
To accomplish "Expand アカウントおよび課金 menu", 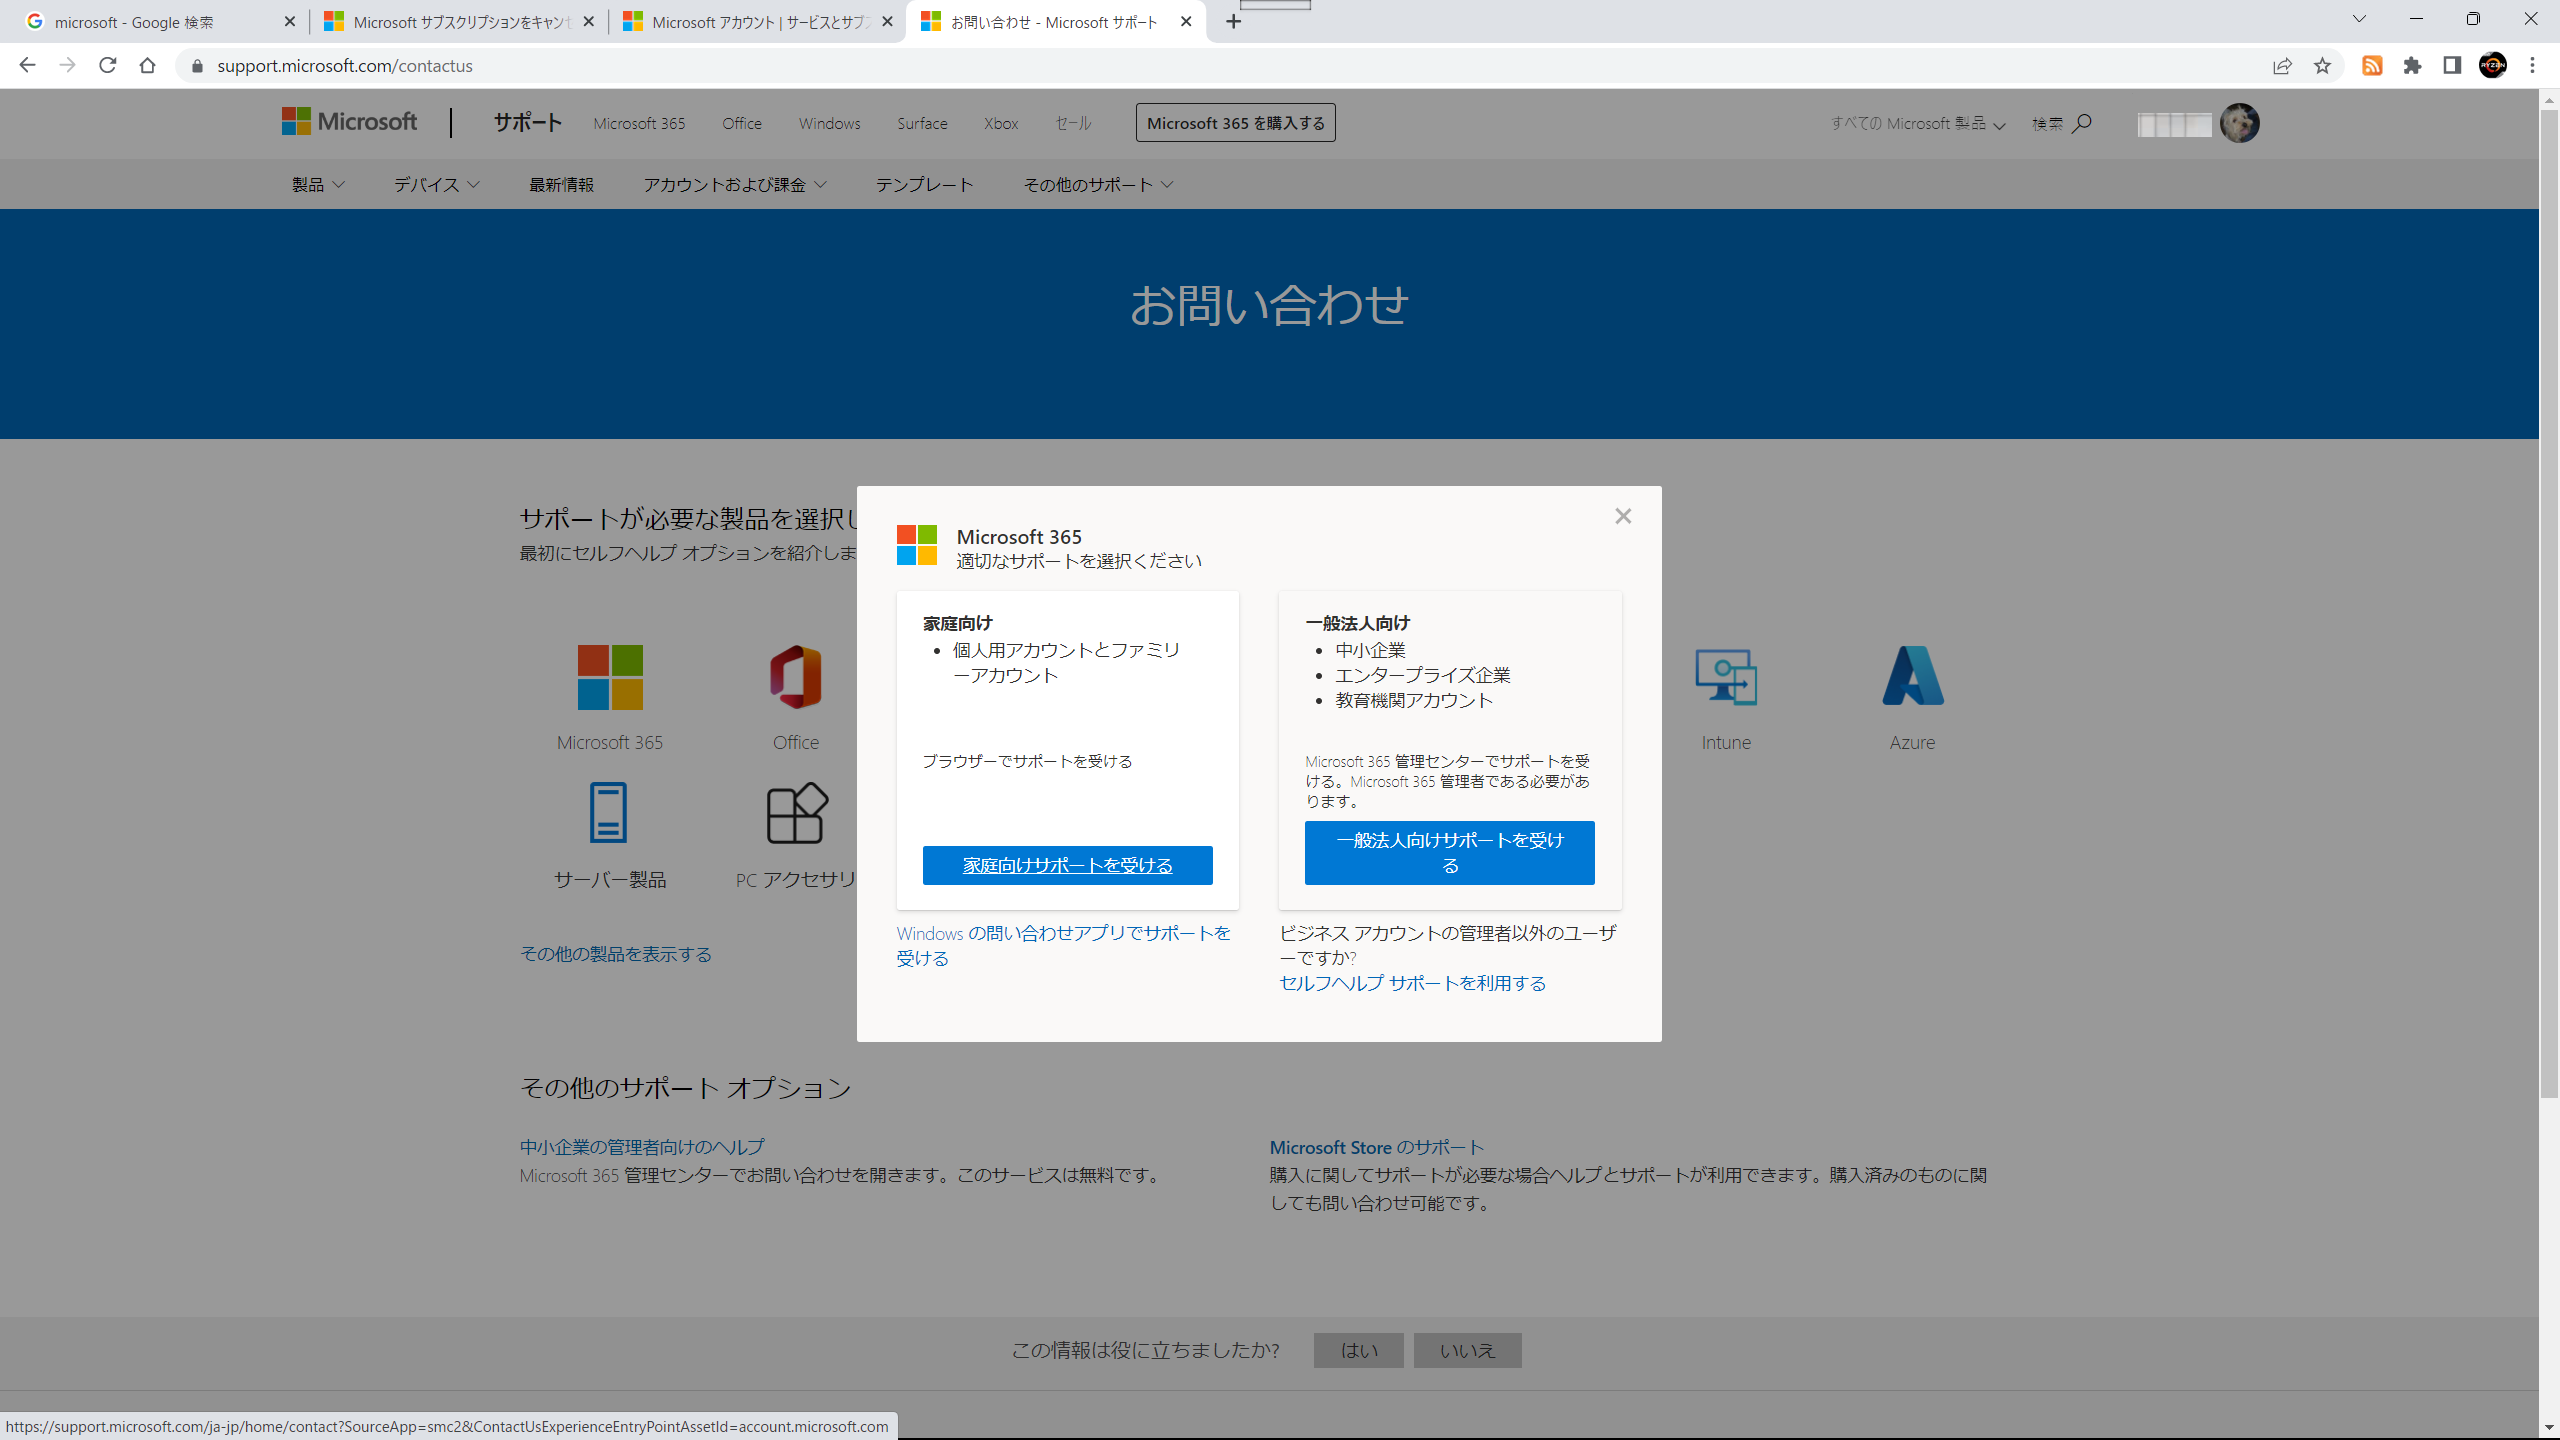I will coord(734,184).
